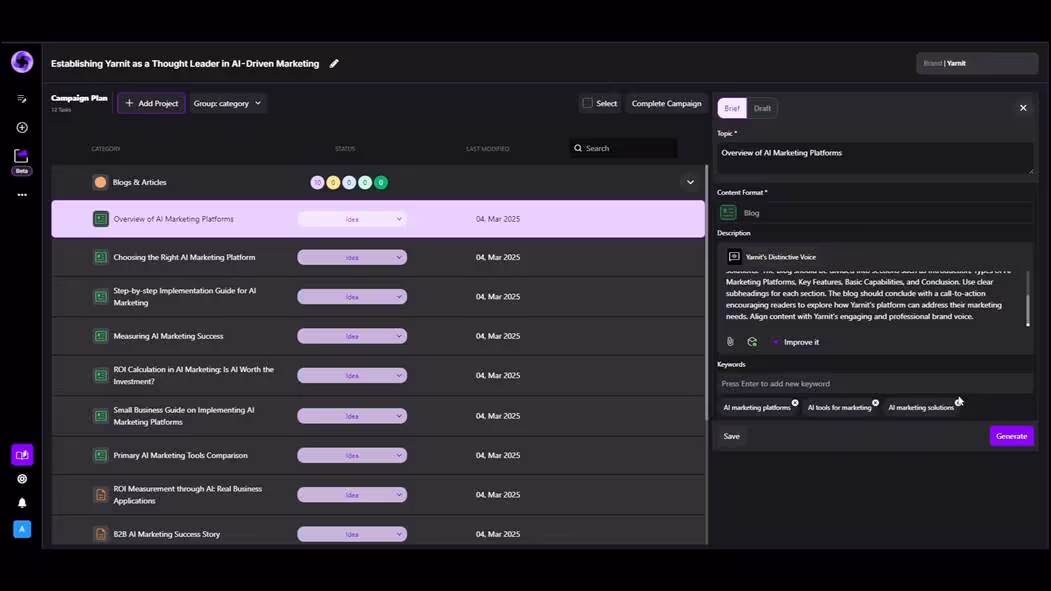The width and height of the screenshot is (1051, 591).
Task: Open status dropdown for Primary AI Marketing Tools Comparison
Action: point(352,456)
